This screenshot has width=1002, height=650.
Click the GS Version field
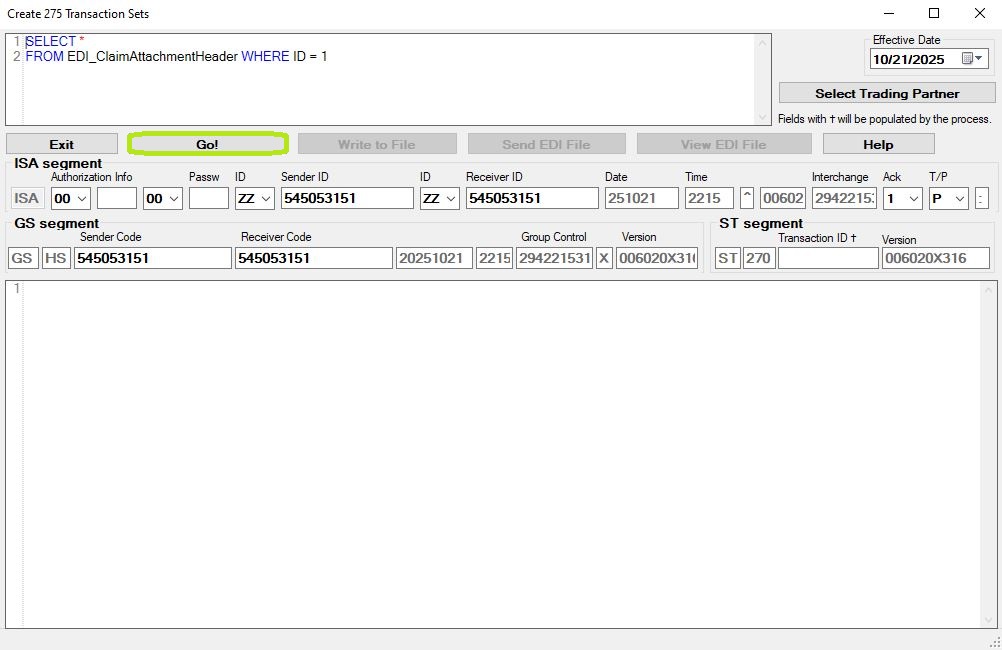point(657,258)
